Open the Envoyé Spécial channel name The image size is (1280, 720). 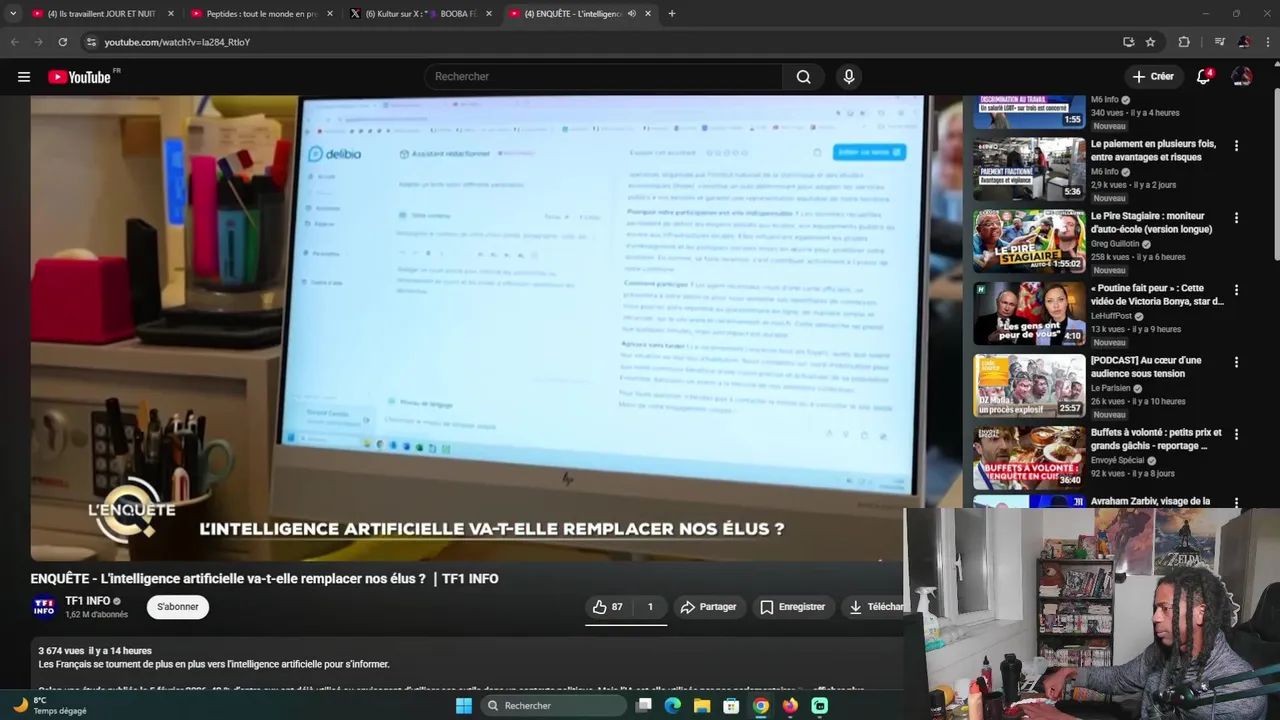point(1117,460)
